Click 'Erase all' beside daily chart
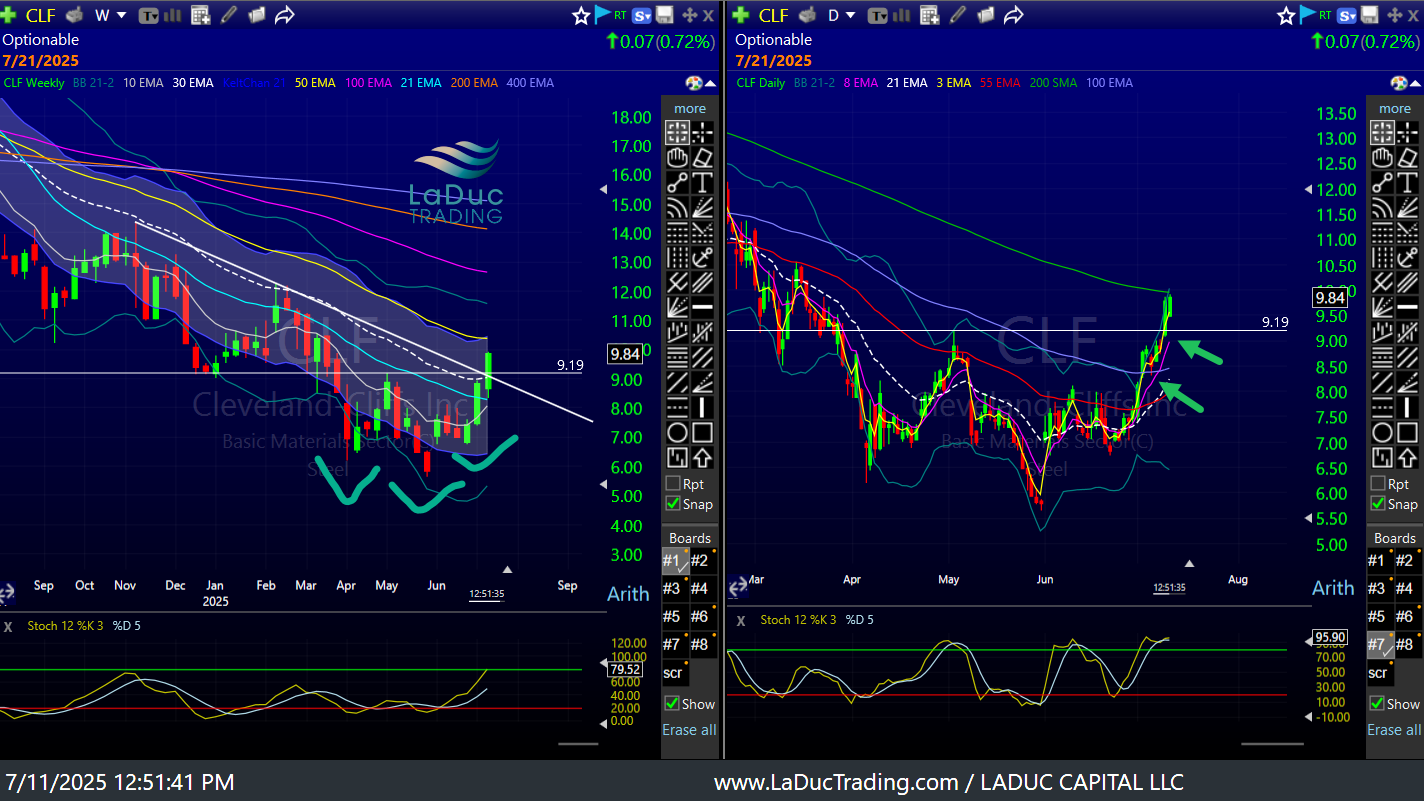 (x=1394, y=729)
